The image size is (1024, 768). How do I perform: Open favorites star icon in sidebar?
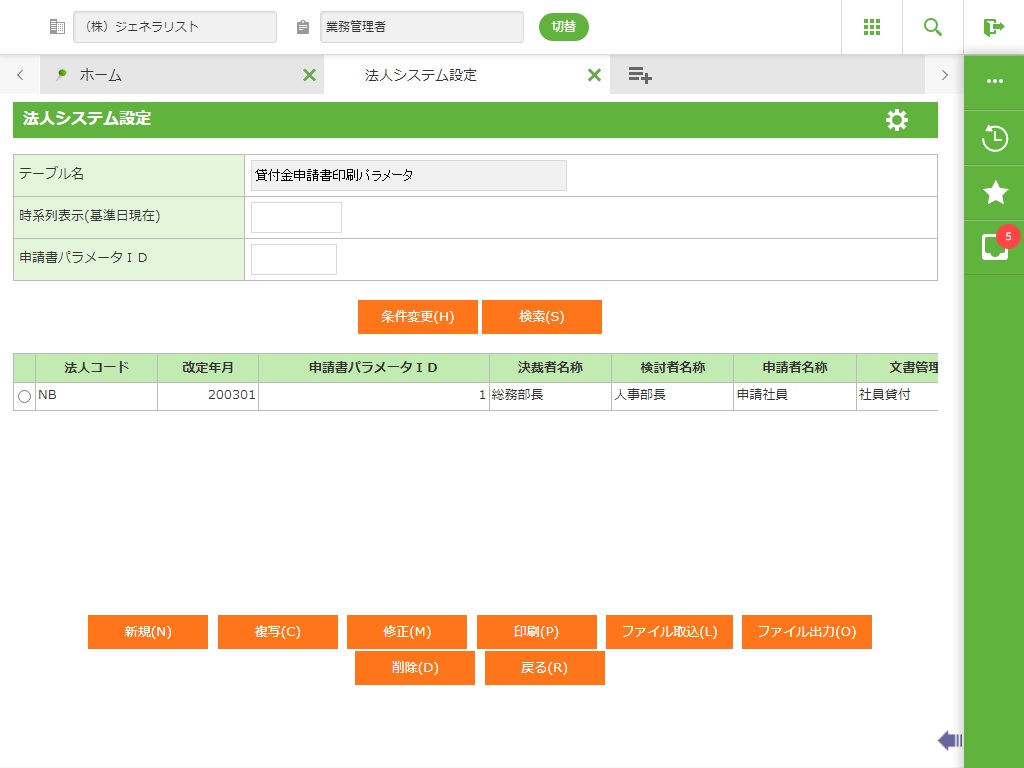(x=994, y=193)
